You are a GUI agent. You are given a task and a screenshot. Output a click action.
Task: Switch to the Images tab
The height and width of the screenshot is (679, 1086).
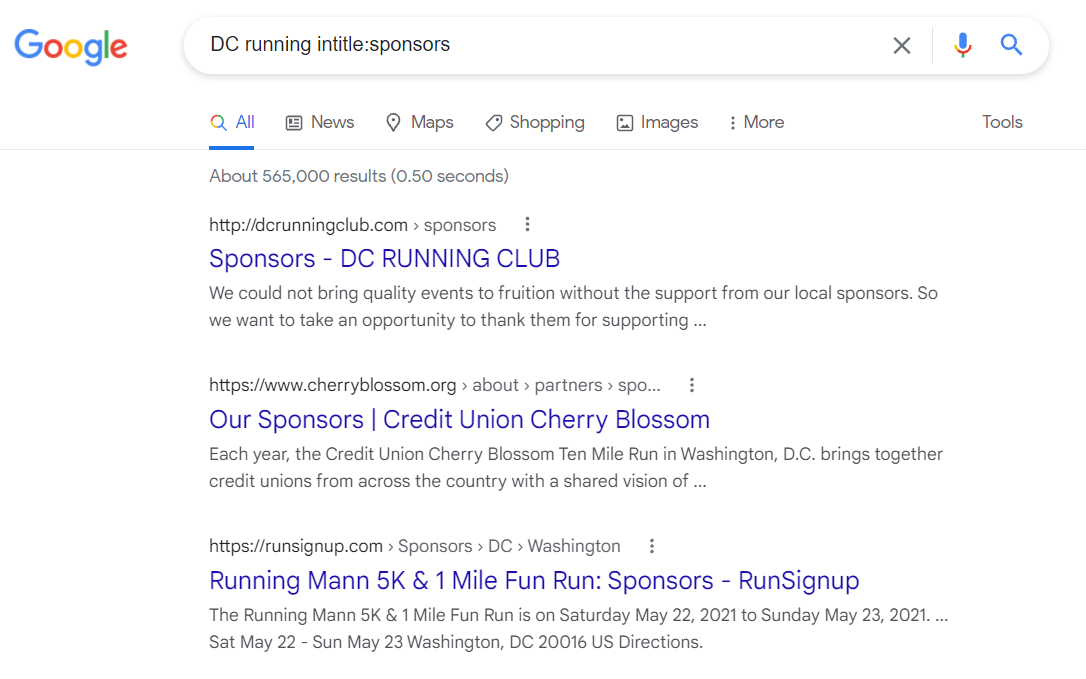point(668,122)
